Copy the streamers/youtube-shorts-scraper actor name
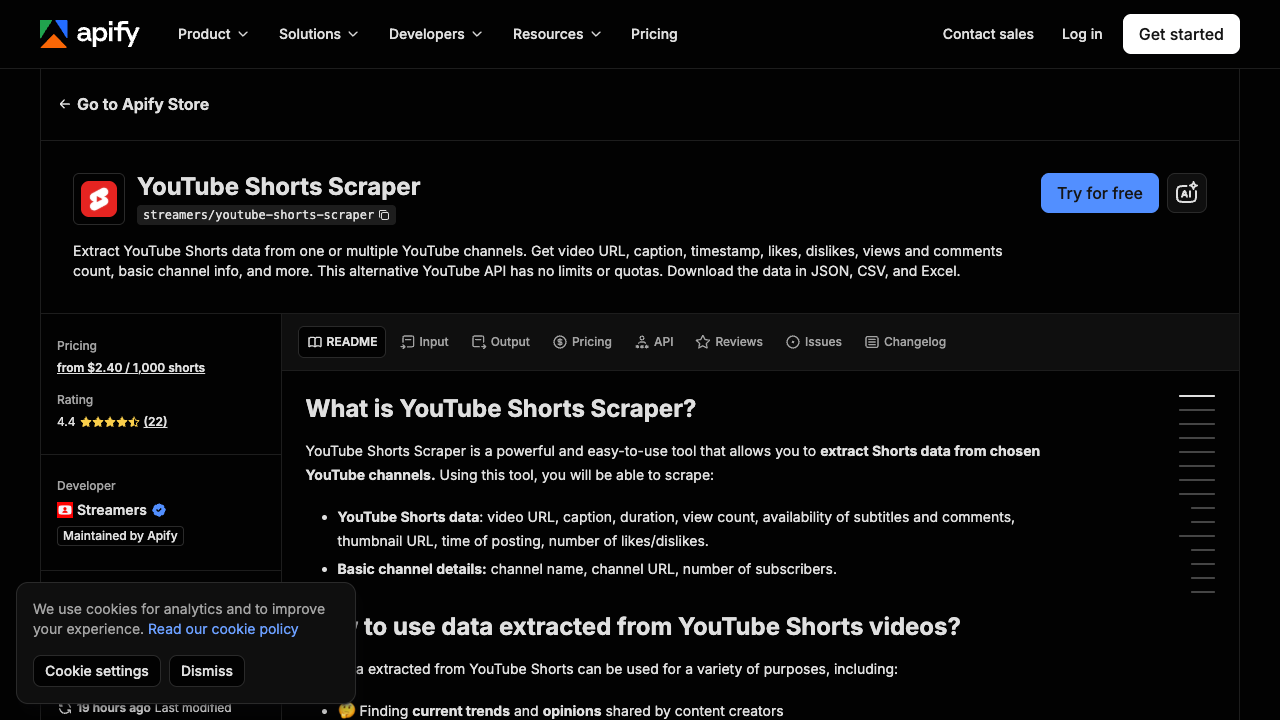This screenshot has width=1280, height=720. point(384,215)
